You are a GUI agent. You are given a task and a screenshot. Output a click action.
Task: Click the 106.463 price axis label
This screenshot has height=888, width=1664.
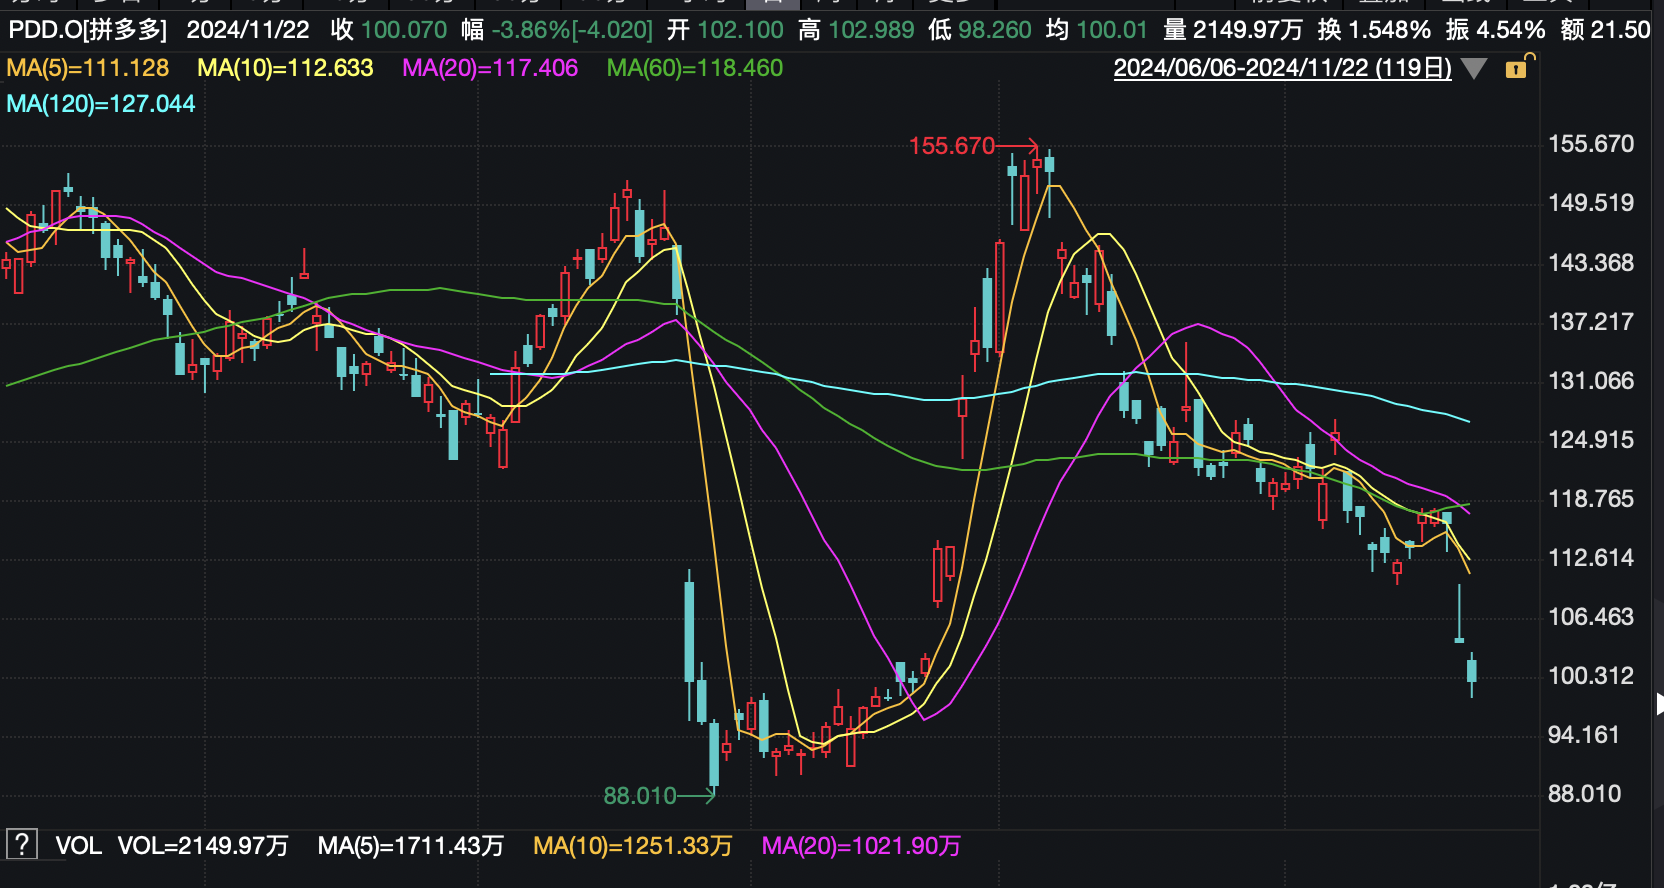pyautogui.click(x=1591, y=617)
